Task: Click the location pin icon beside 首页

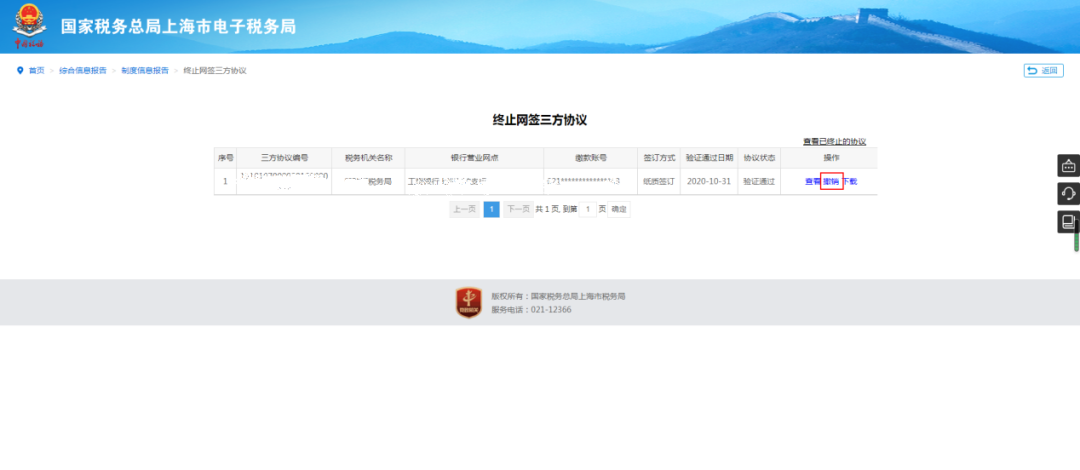Action: [20, 70]
